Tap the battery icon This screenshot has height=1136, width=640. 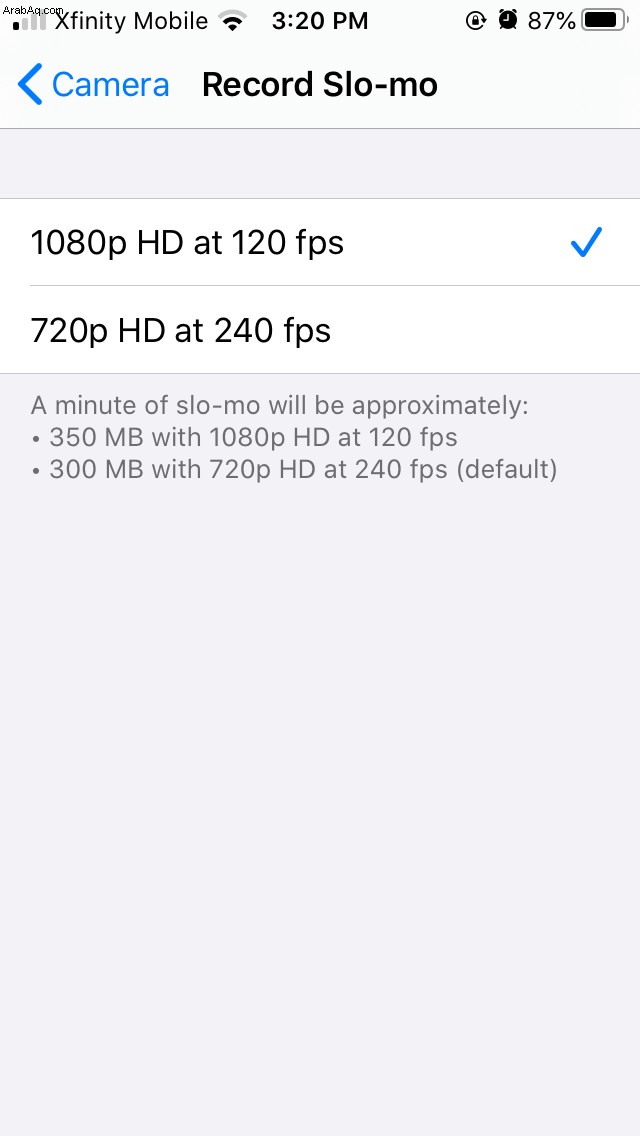click(606, 21)
